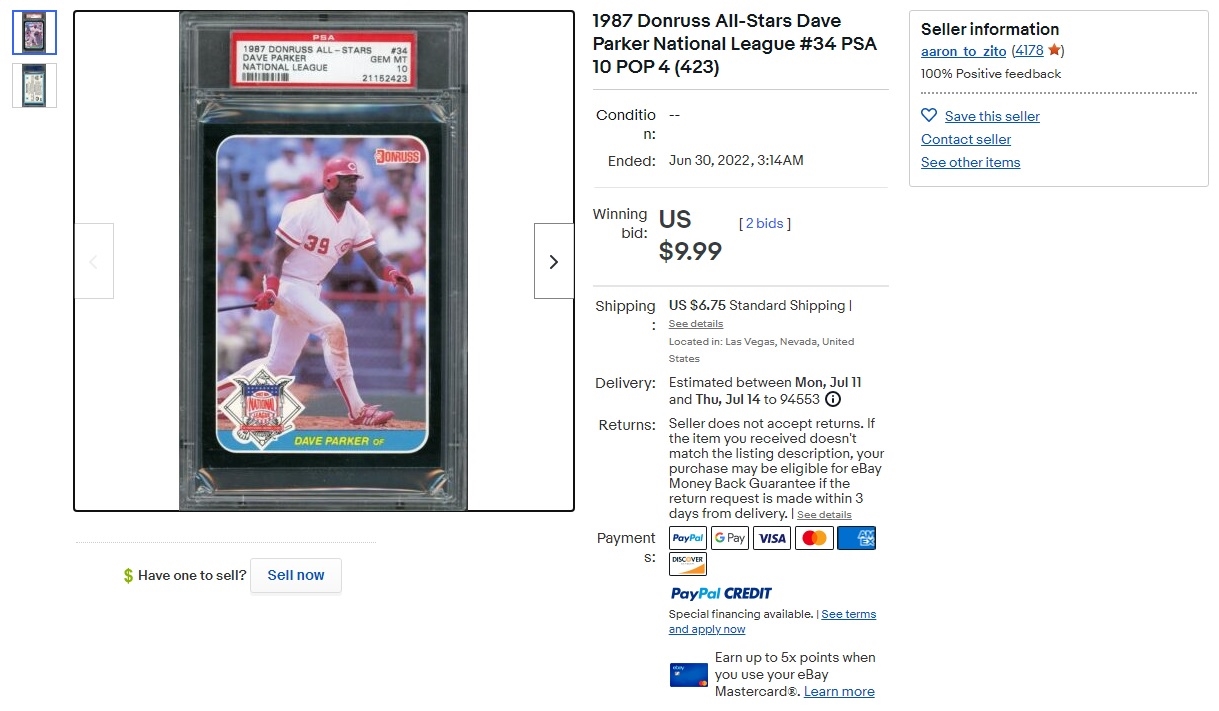Click the Discover payment icon
The height and width of the screenshot is (711, 1219).
pyautogui.click(x=688, y=564)
